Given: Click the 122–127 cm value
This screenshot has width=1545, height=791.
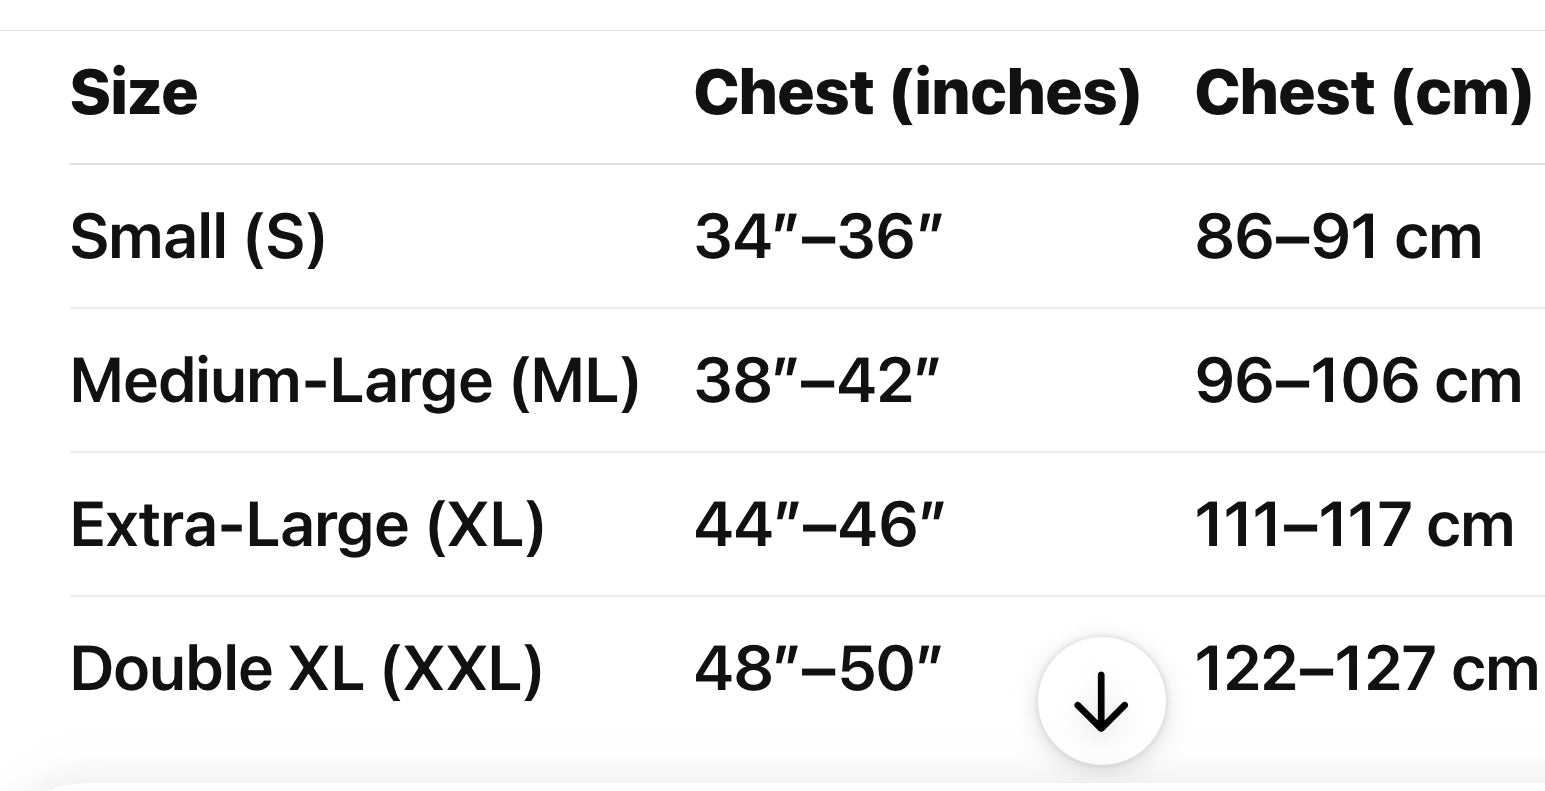Looking at the screenshot, I should tap(1366, 670).
